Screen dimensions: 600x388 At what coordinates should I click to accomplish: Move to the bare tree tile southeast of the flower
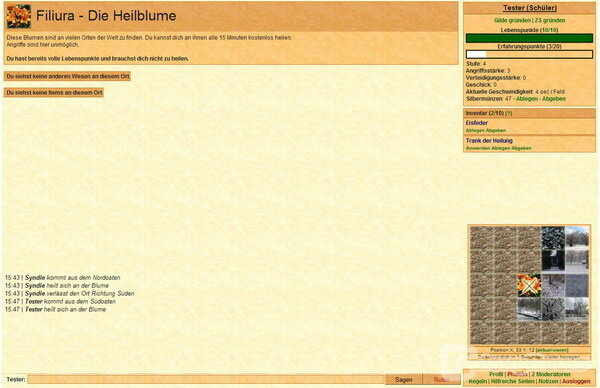[x=553, y=309]
